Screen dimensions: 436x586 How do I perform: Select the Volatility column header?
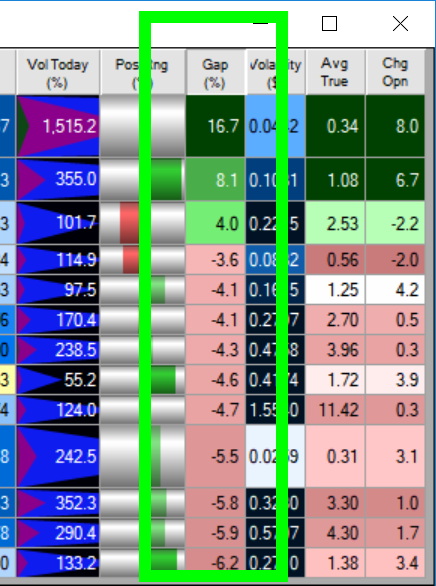(275, 73)
